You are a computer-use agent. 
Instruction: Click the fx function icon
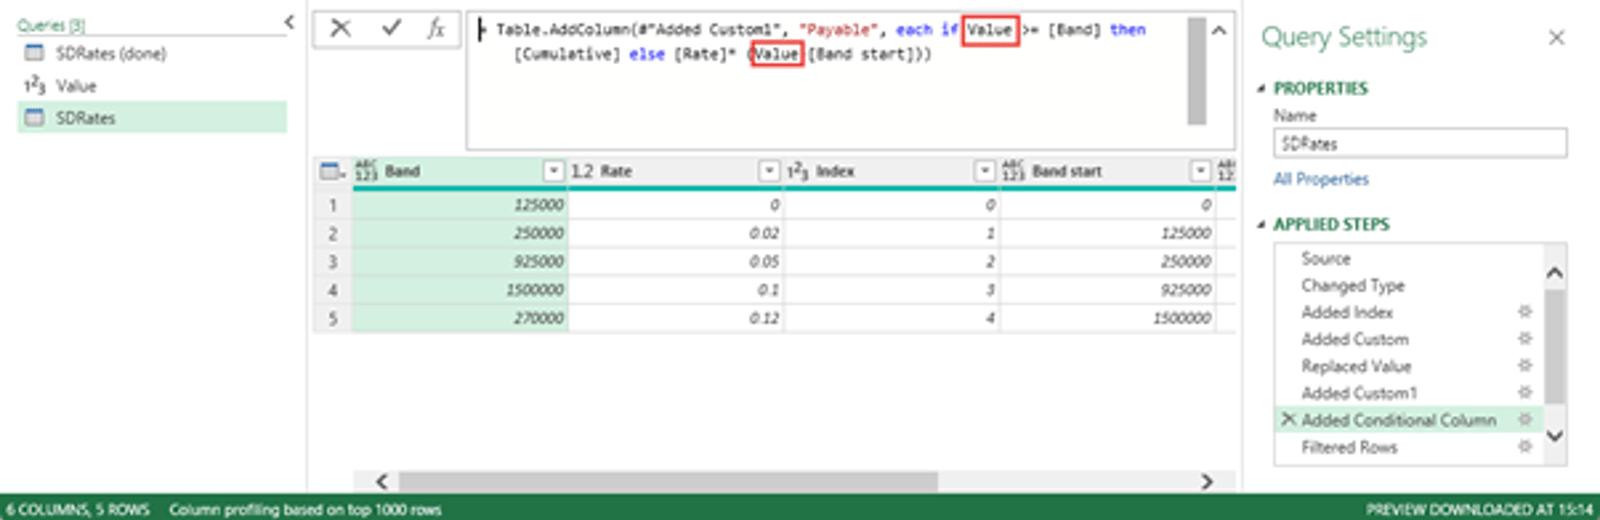click(x=436, y=29)
